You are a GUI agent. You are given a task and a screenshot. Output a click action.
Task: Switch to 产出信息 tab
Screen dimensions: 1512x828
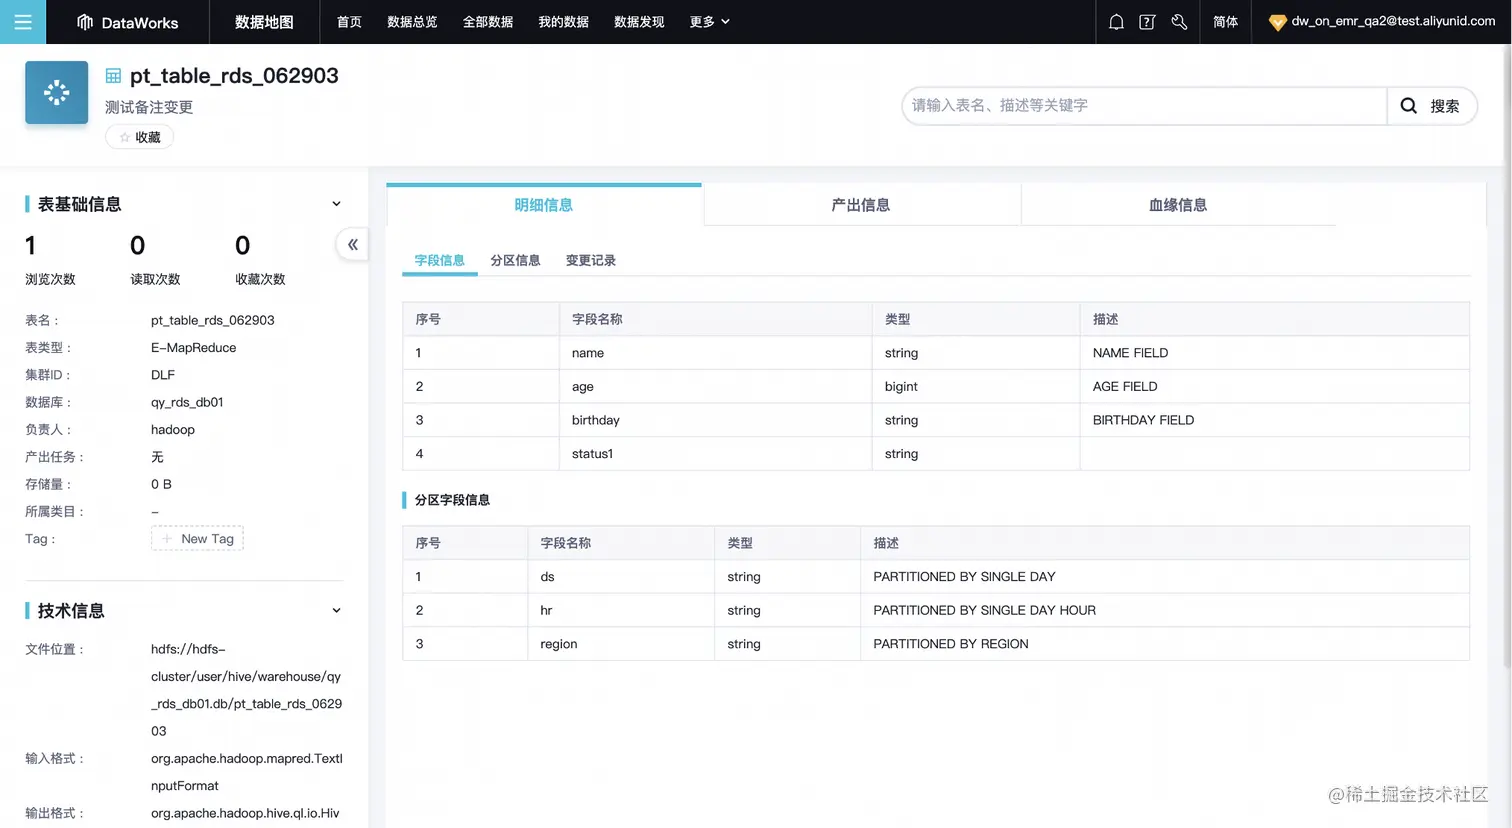tap(861, 205)
